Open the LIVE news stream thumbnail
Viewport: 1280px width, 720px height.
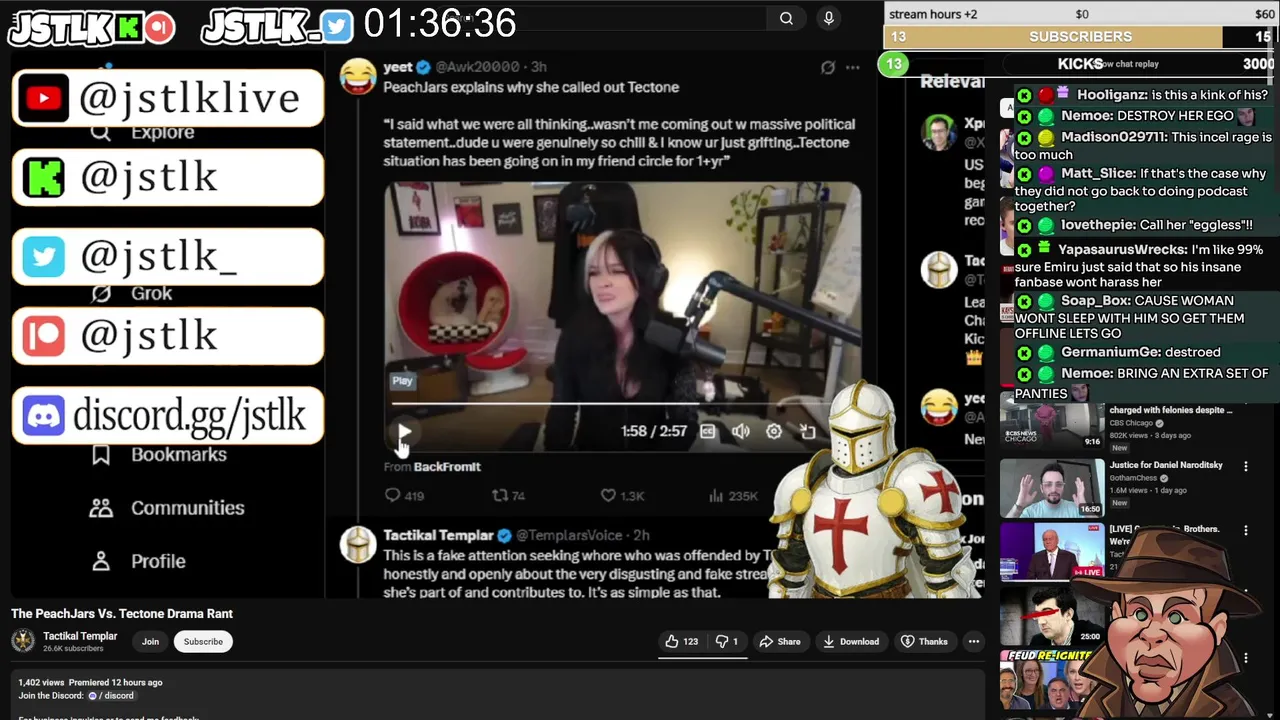click(1052, 551)
